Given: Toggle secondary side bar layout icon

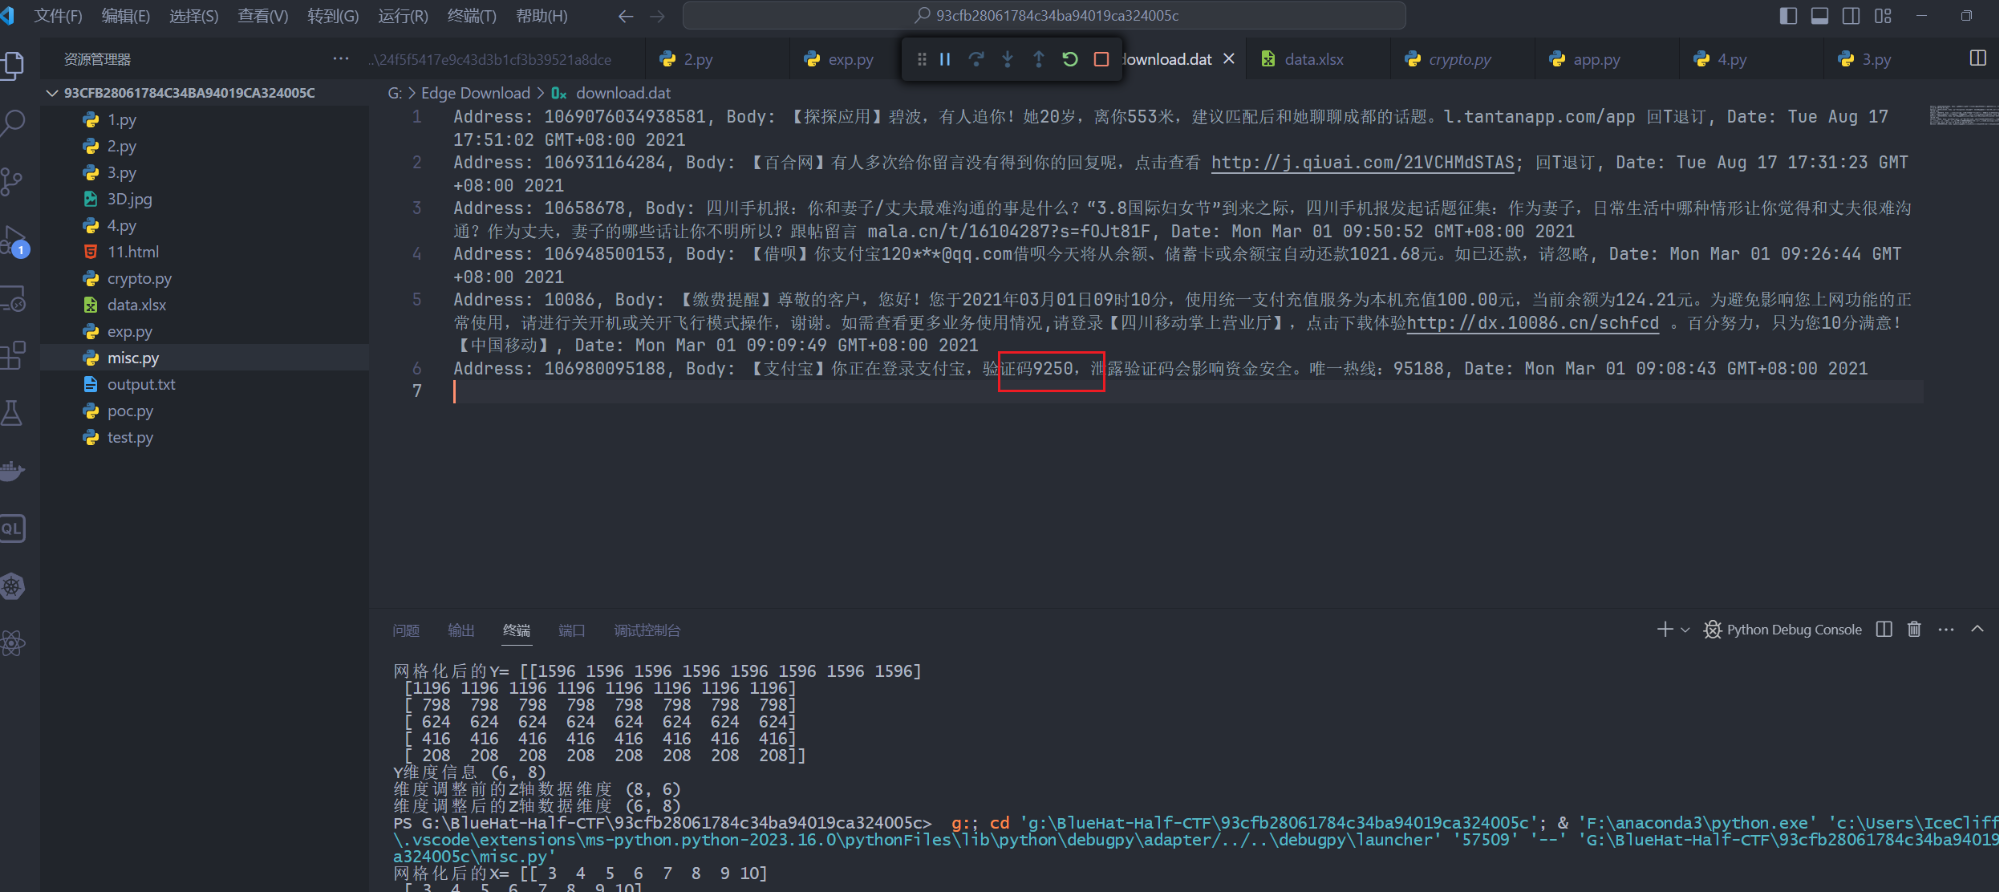Looking at the screenshot, I should point(1851,16).
